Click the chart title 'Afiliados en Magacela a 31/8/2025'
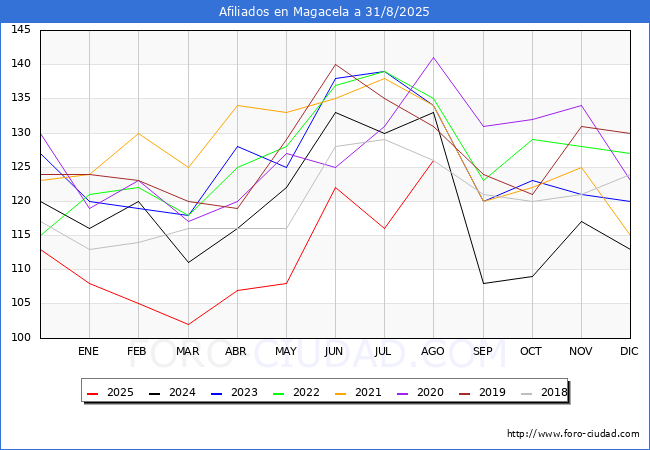The image size is (650, 450). tap(324, 12)
